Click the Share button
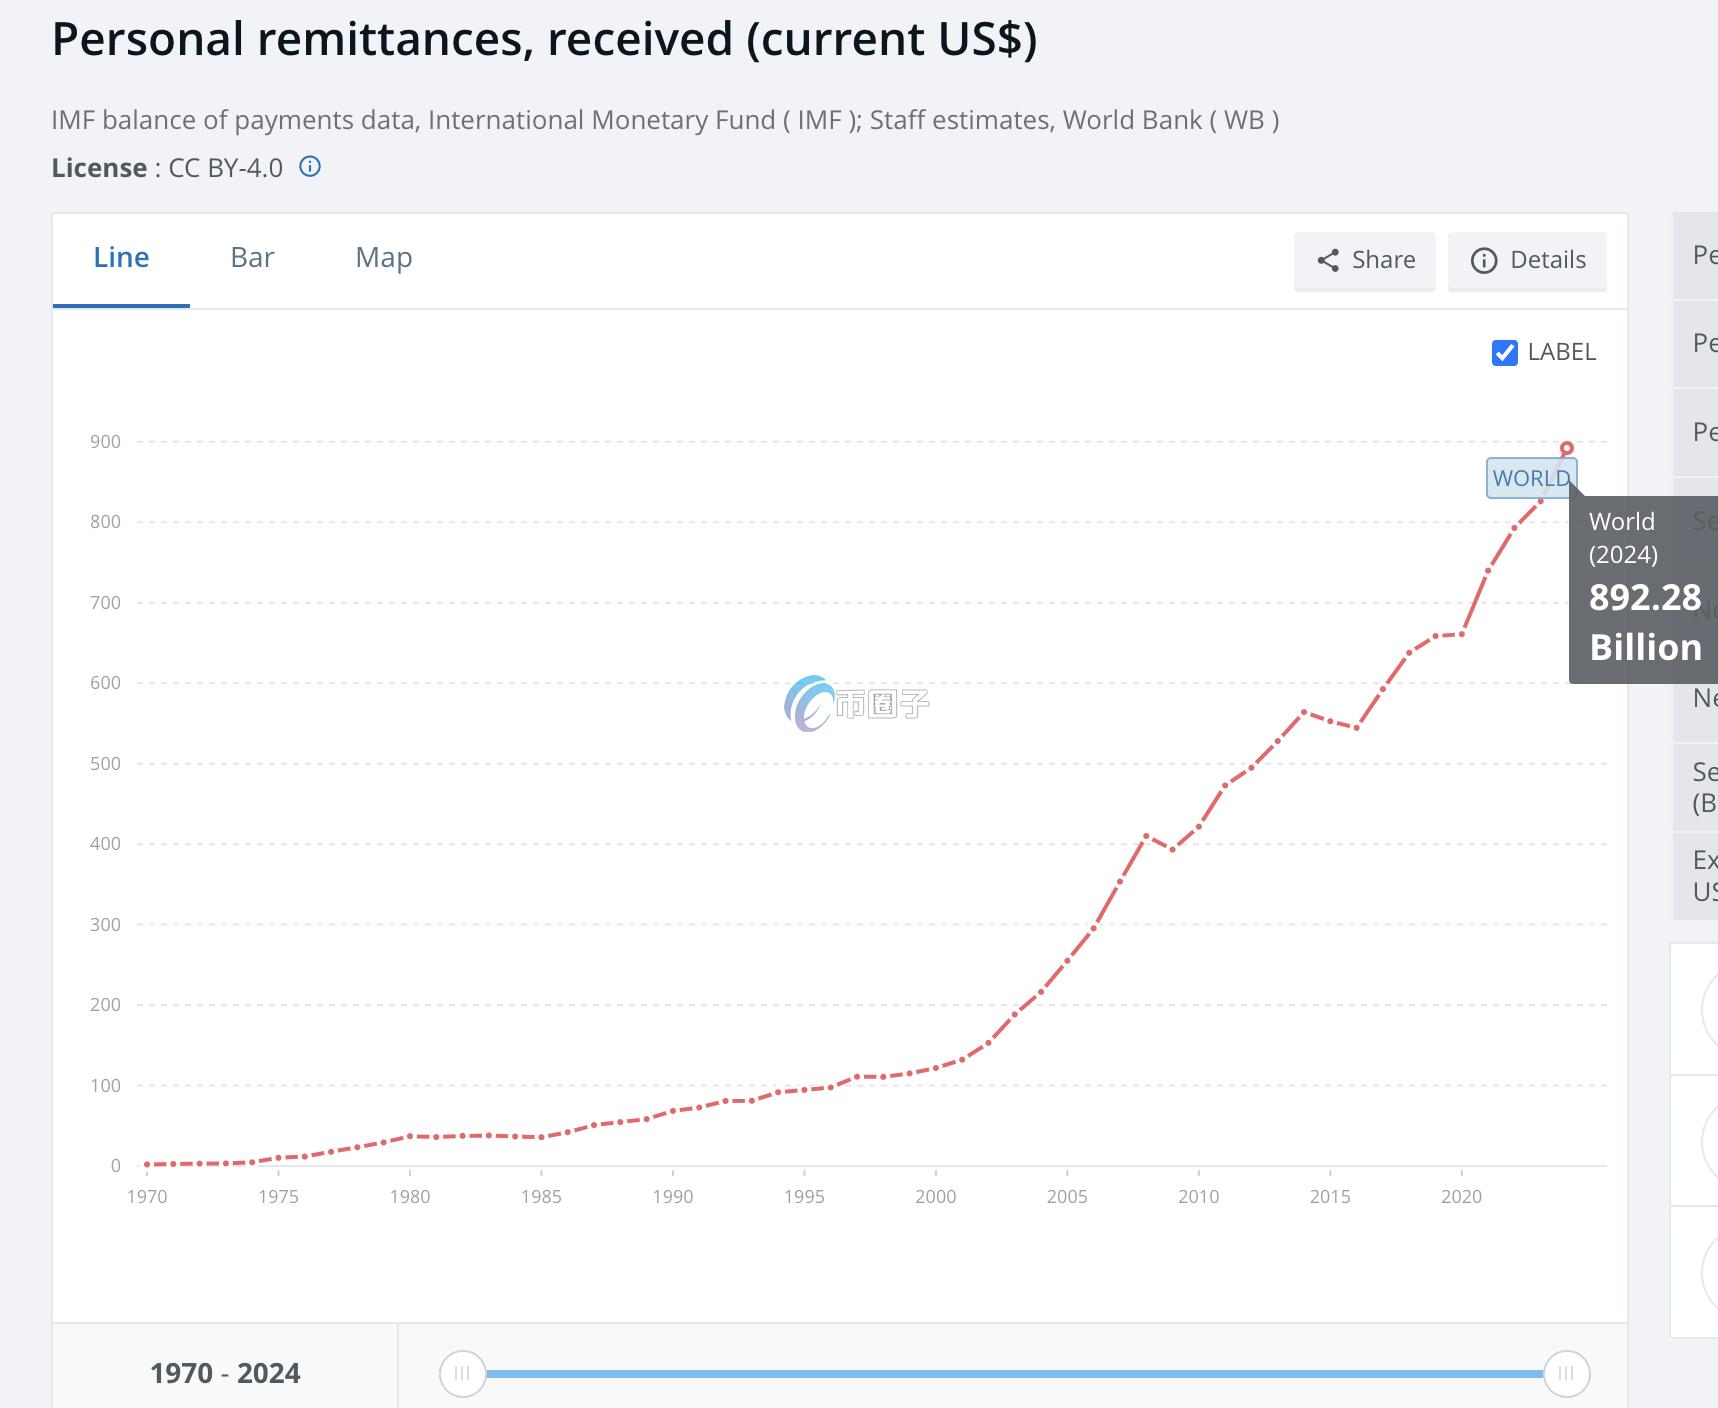The height and width of the screenshot is (1408, 1718). tap(1365, 261)
